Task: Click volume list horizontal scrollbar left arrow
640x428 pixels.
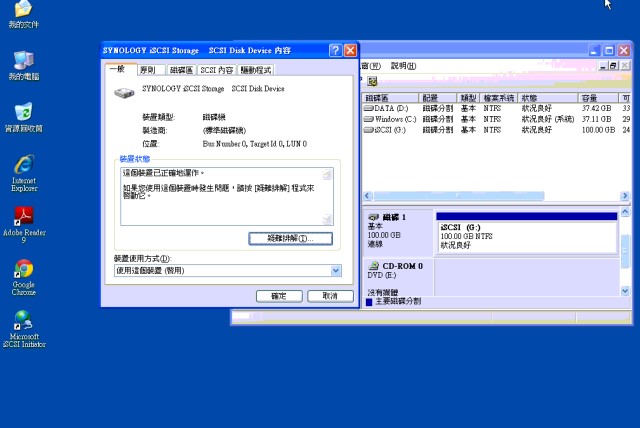Action: (367, 196)
